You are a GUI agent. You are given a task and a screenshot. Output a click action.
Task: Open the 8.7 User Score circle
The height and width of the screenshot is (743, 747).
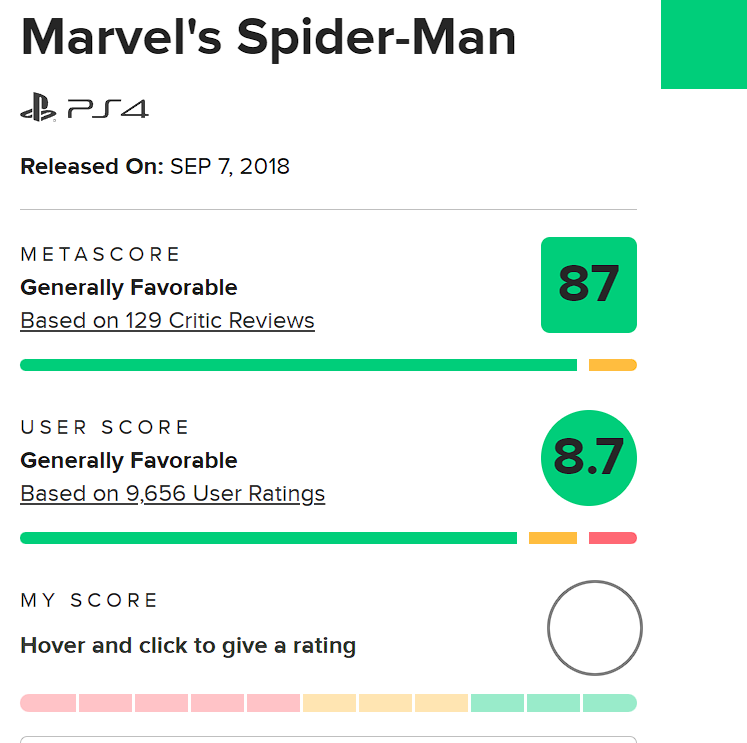pyautogui.click(x=588, y=458)
